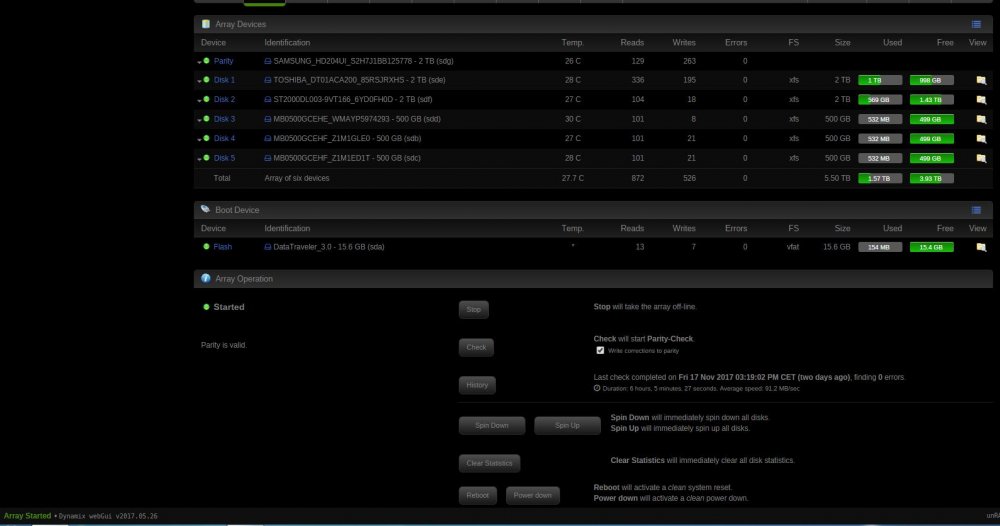The width and height of the screenshot is (1000, 526).
Task: Browse Disk 2 folder view icon
Action: 982,100
